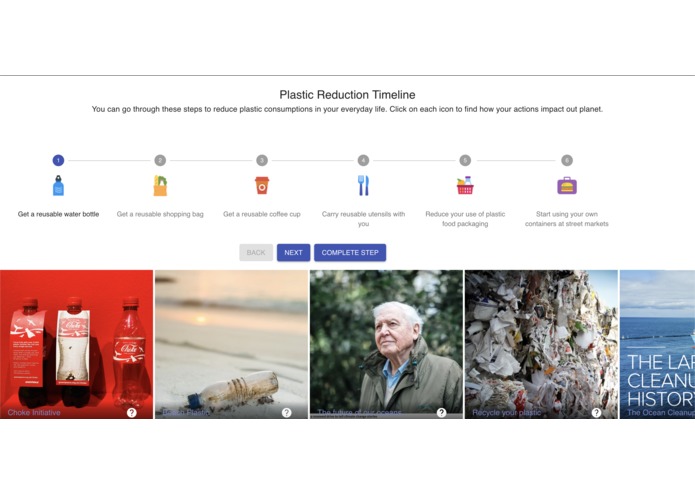Open help icon on Beach Plastic tile
Viewport: 695px width, 494px height.
point(287,412)
